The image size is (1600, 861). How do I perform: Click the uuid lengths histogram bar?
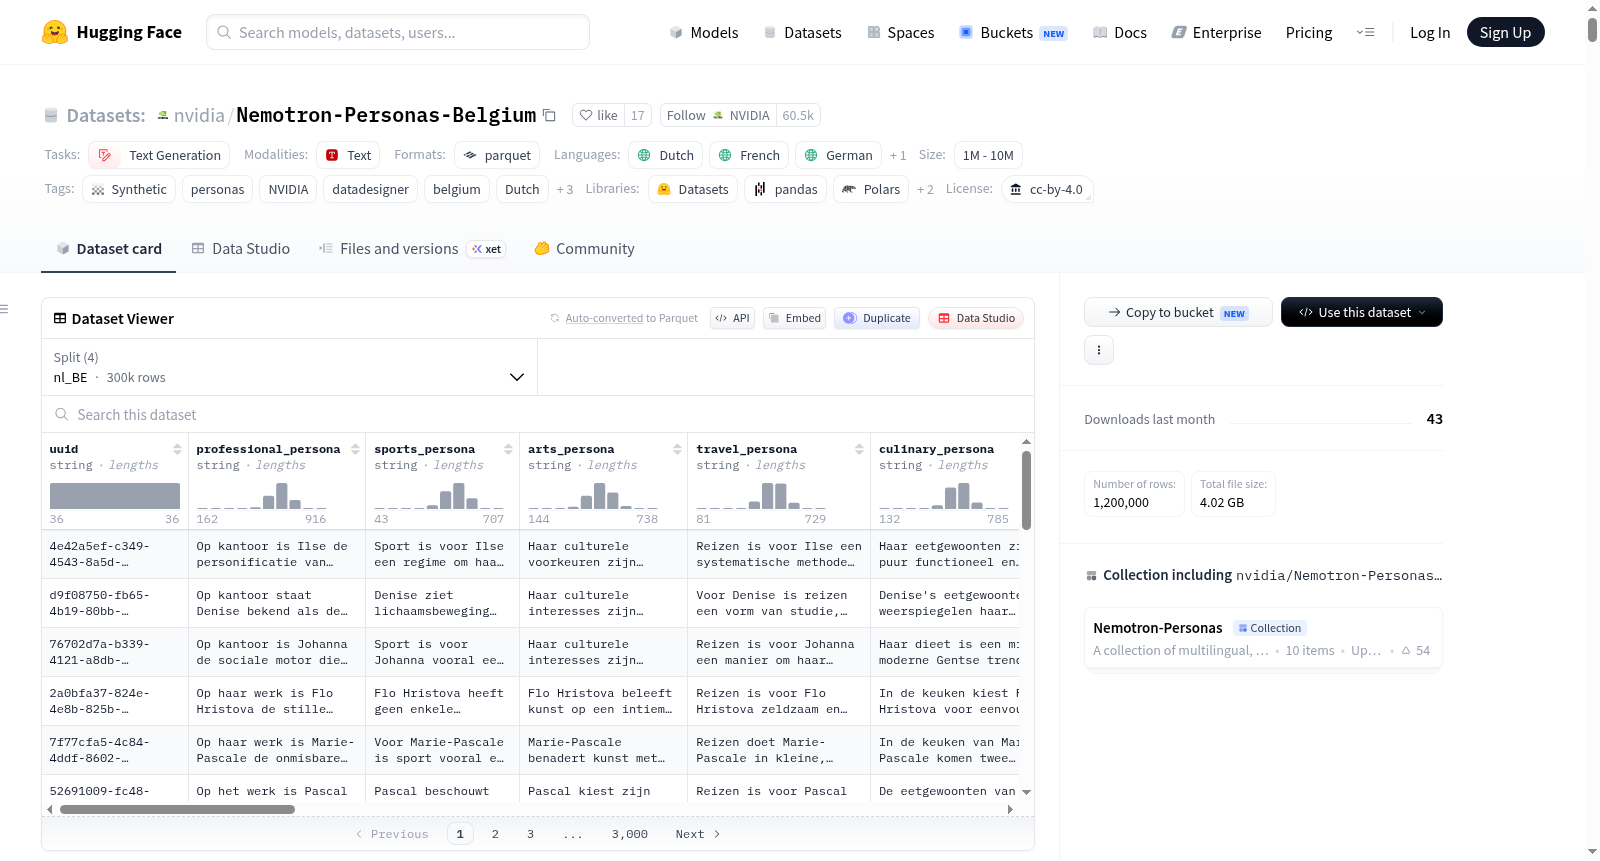tap(115, 496)
